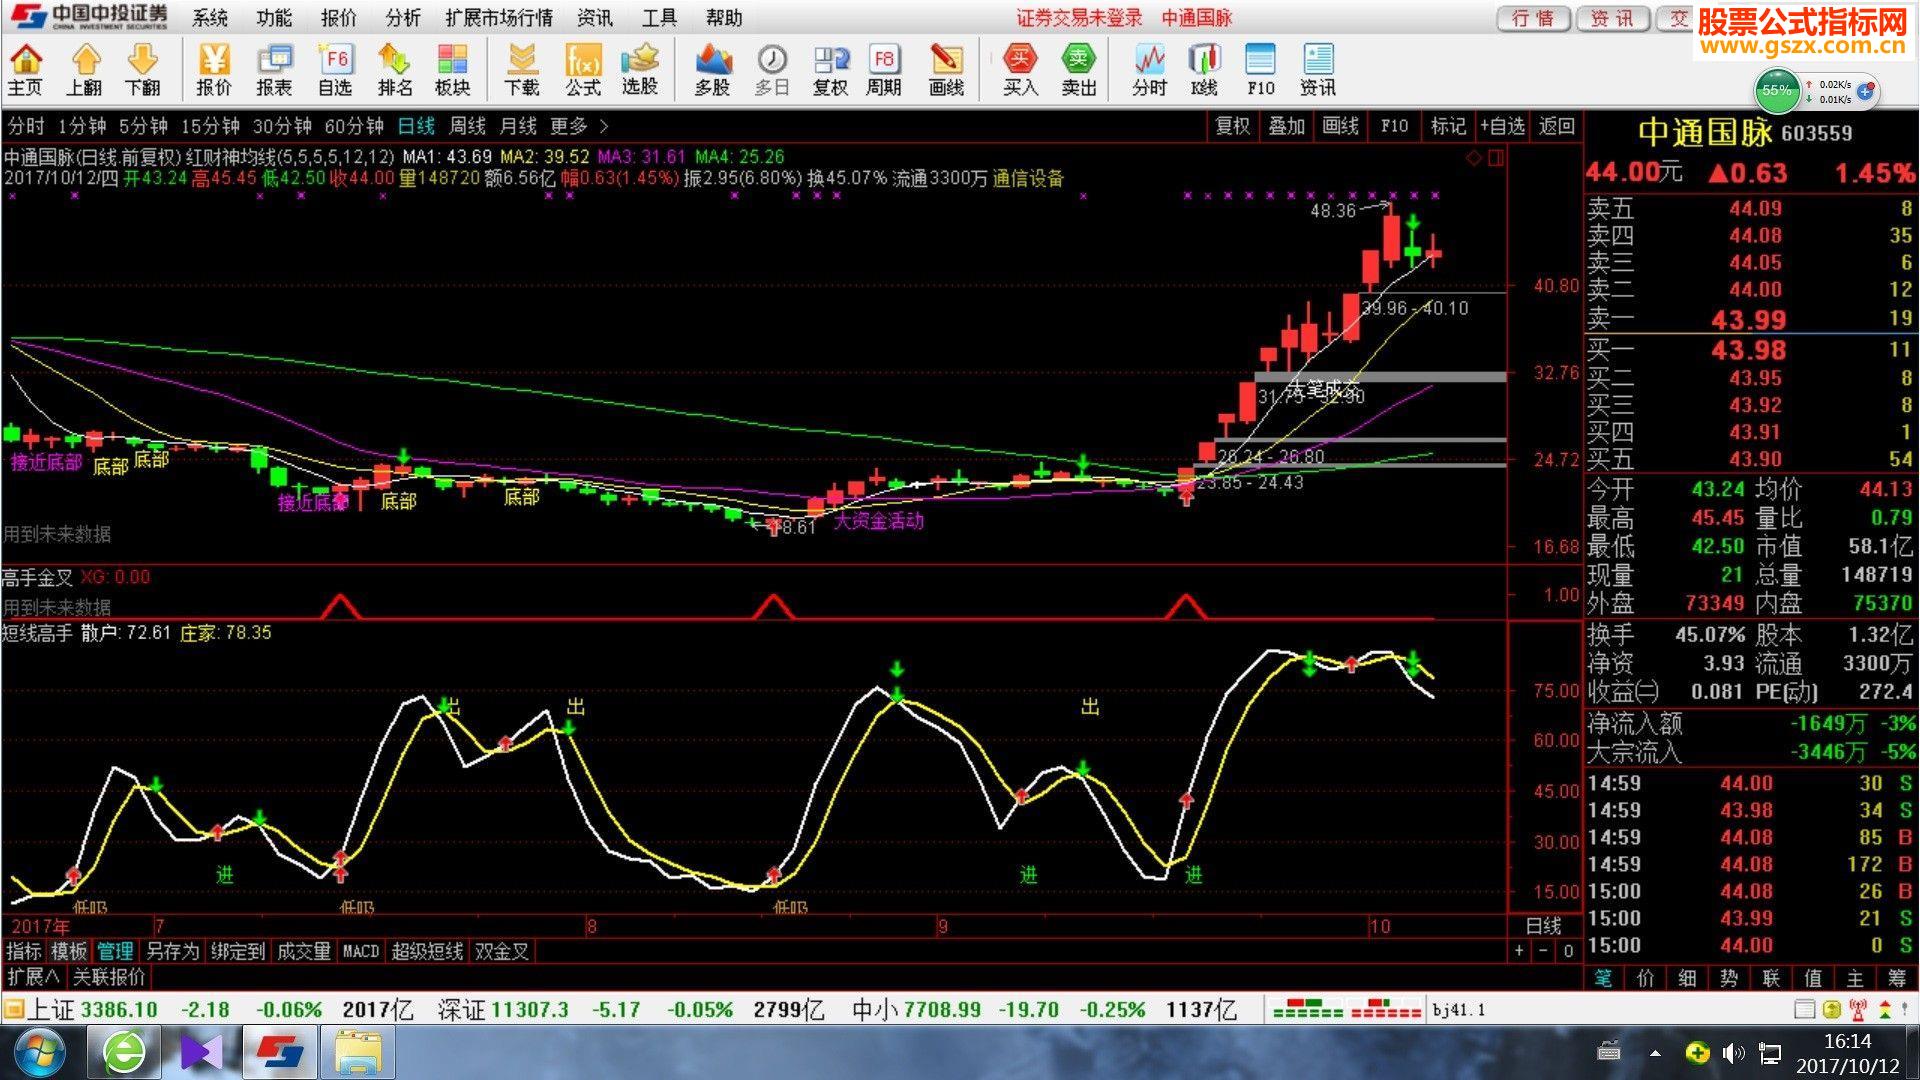Viewport: 1920px width, 1080px height.
Task: Click the 360 browser taskbar icon
Action: coord(124,1053)
